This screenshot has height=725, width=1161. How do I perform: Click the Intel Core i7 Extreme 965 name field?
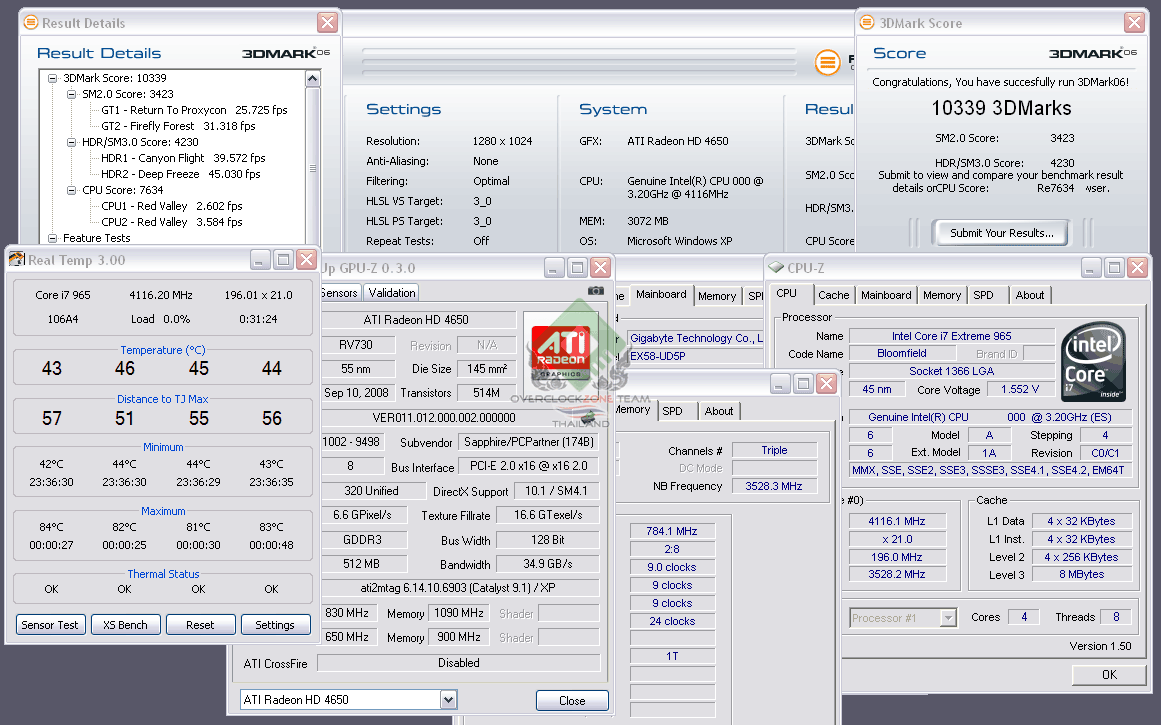tap(951, 335)
